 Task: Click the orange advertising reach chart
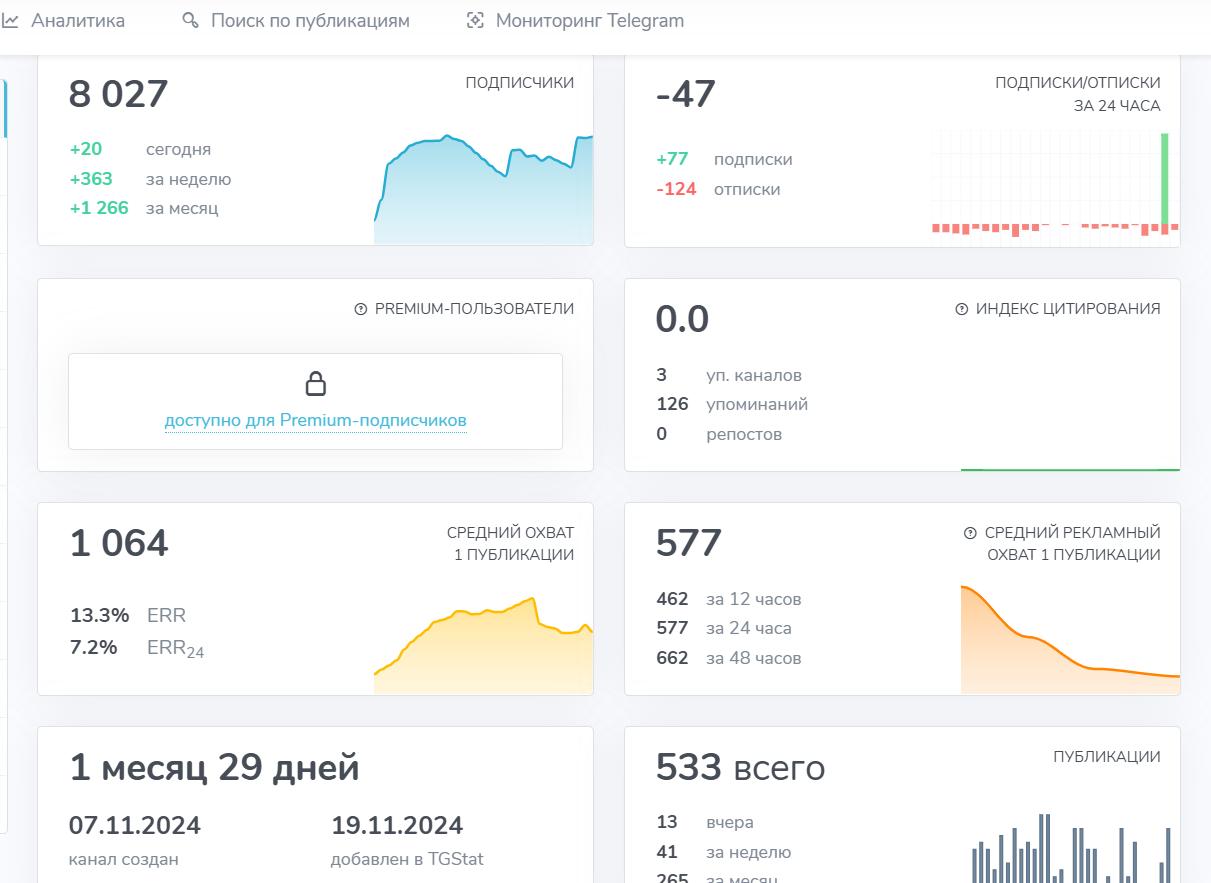[1070, 639]
